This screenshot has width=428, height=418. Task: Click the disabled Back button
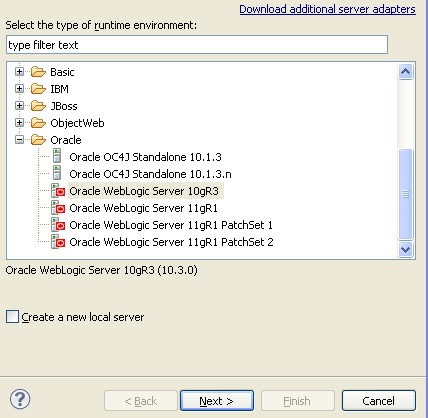coord(141,401)
